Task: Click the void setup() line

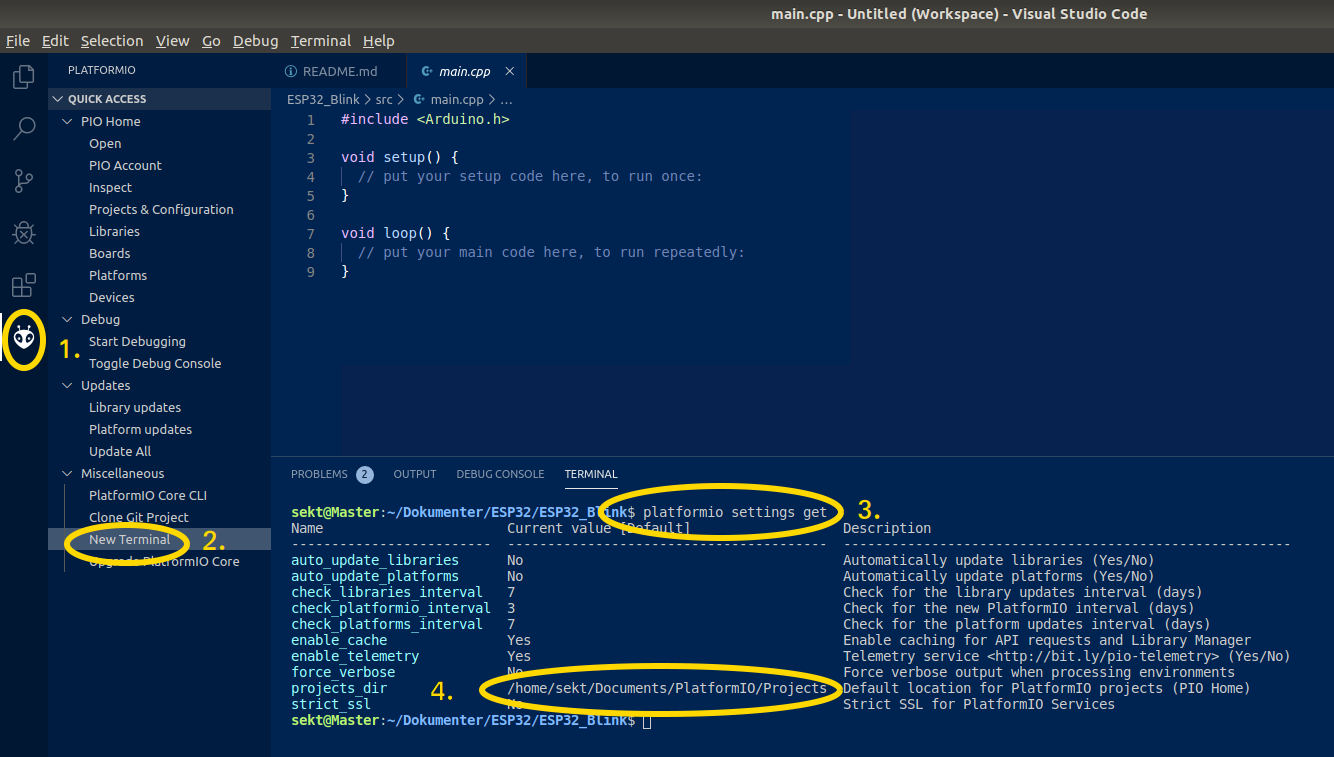Action: coord(399,157)
